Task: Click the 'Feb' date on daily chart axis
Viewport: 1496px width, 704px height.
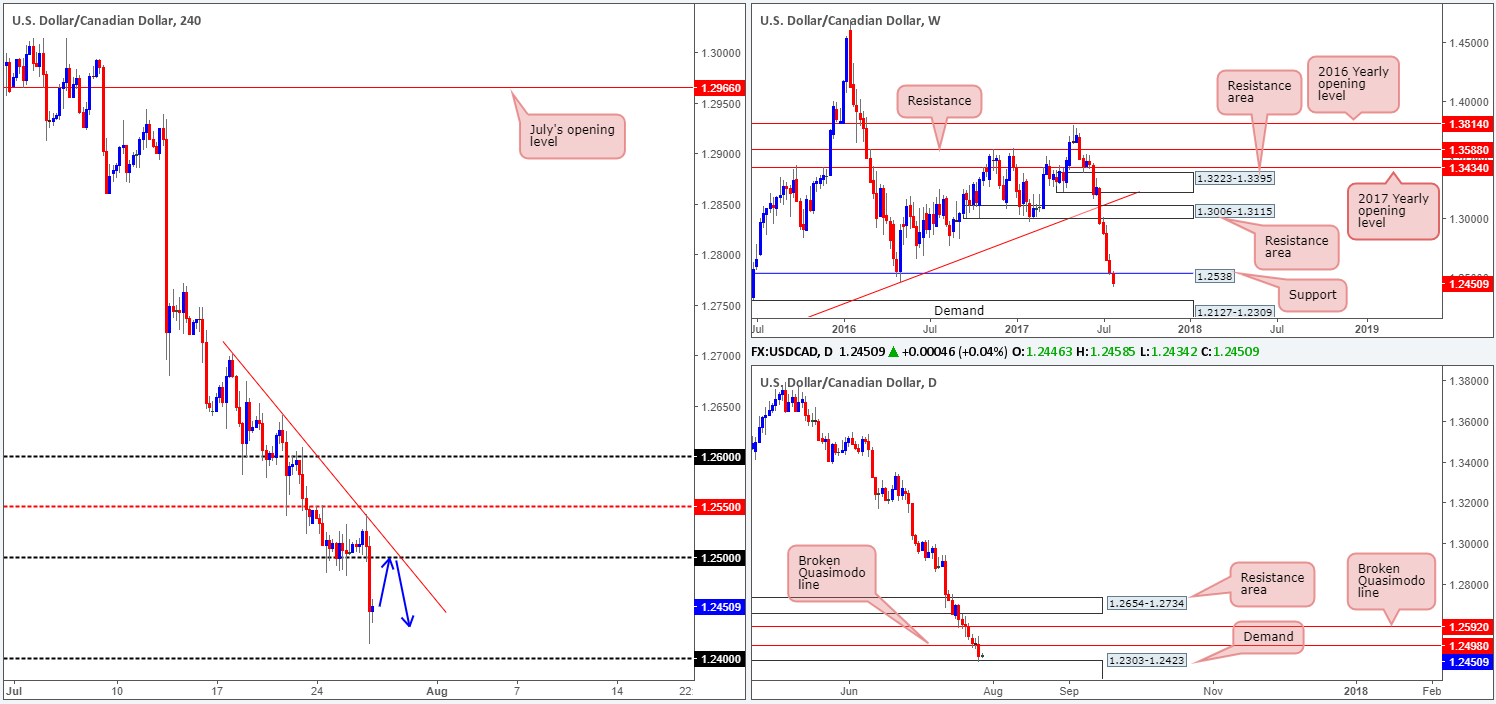Action: coord(1431,690)
